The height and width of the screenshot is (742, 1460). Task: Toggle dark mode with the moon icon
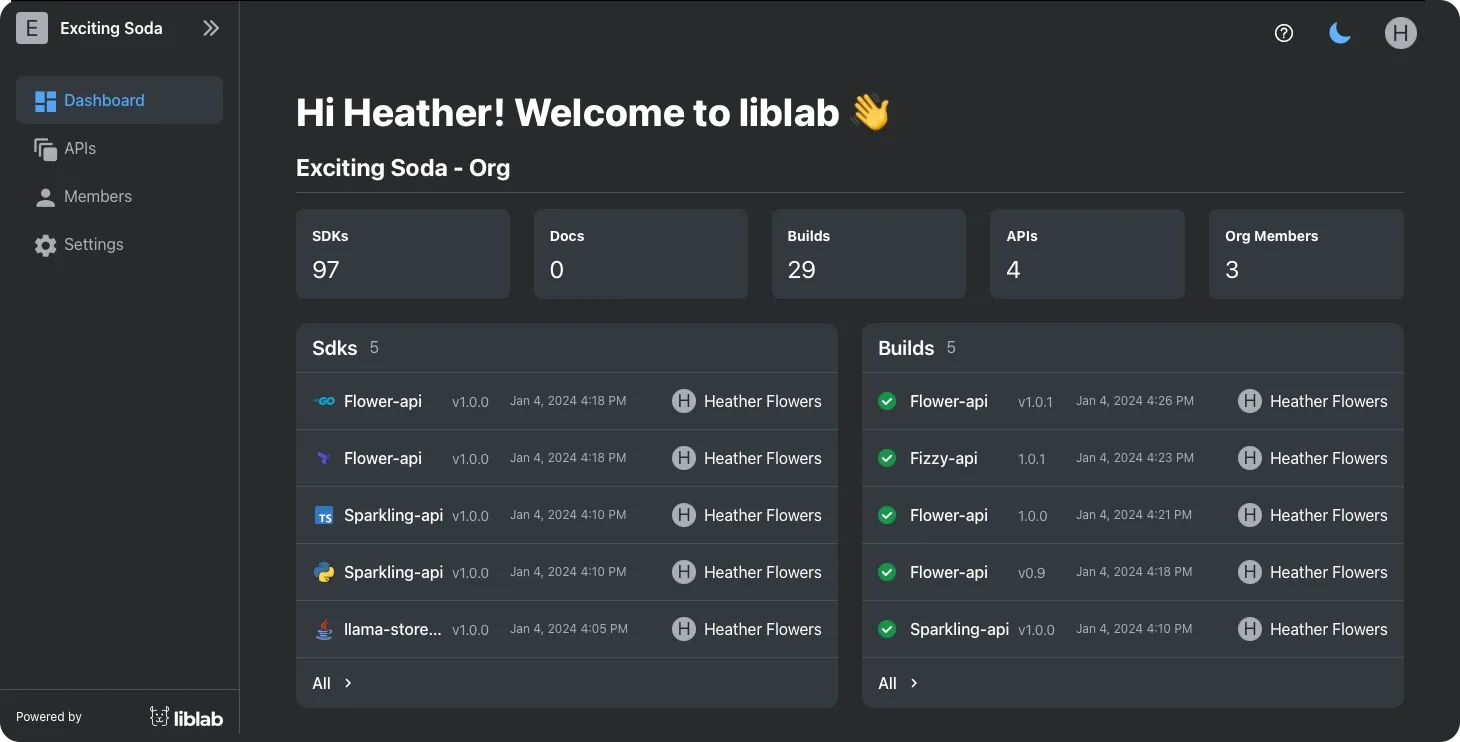(x=1340, y=32)
